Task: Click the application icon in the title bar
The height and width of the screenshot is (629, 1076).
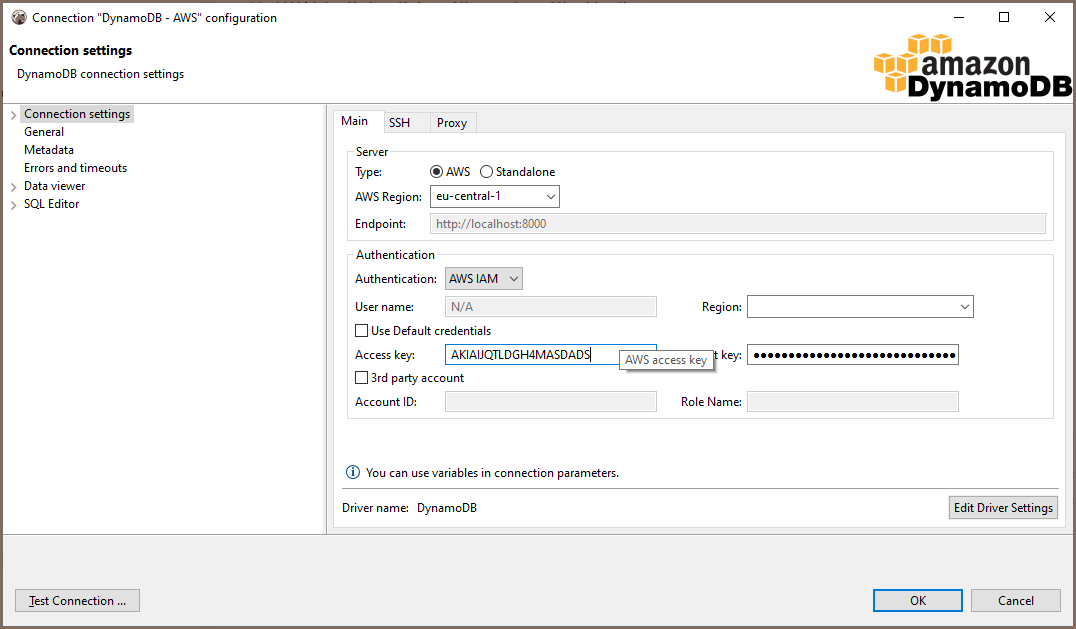Action: pos(18,17)
